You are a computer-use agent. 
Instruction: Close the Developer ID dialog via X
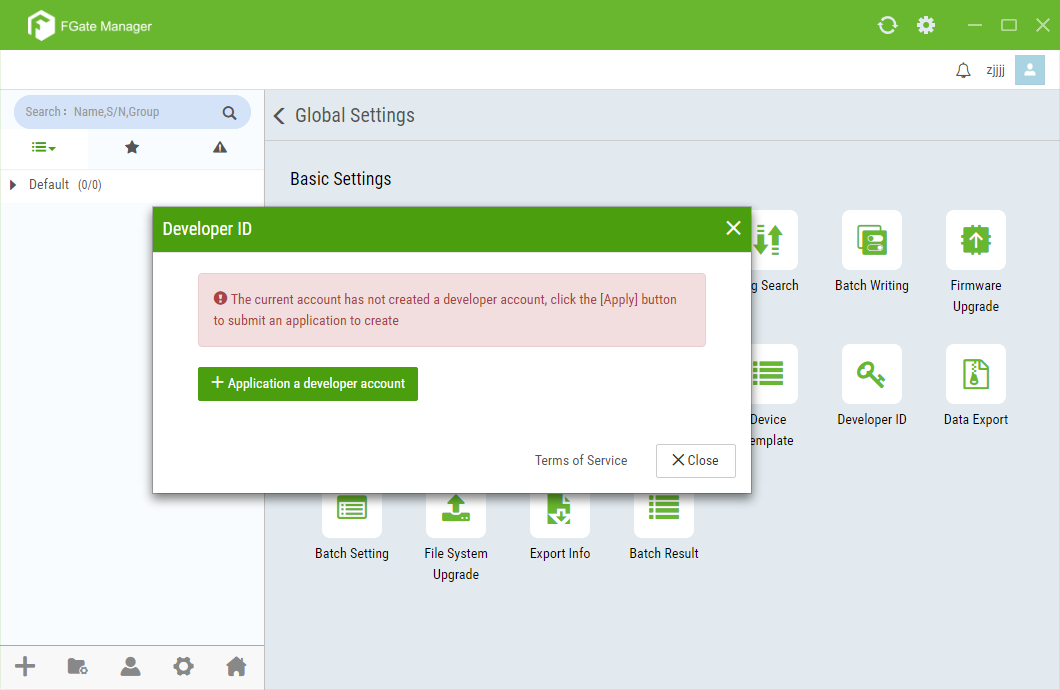click(x=733, y=229)
